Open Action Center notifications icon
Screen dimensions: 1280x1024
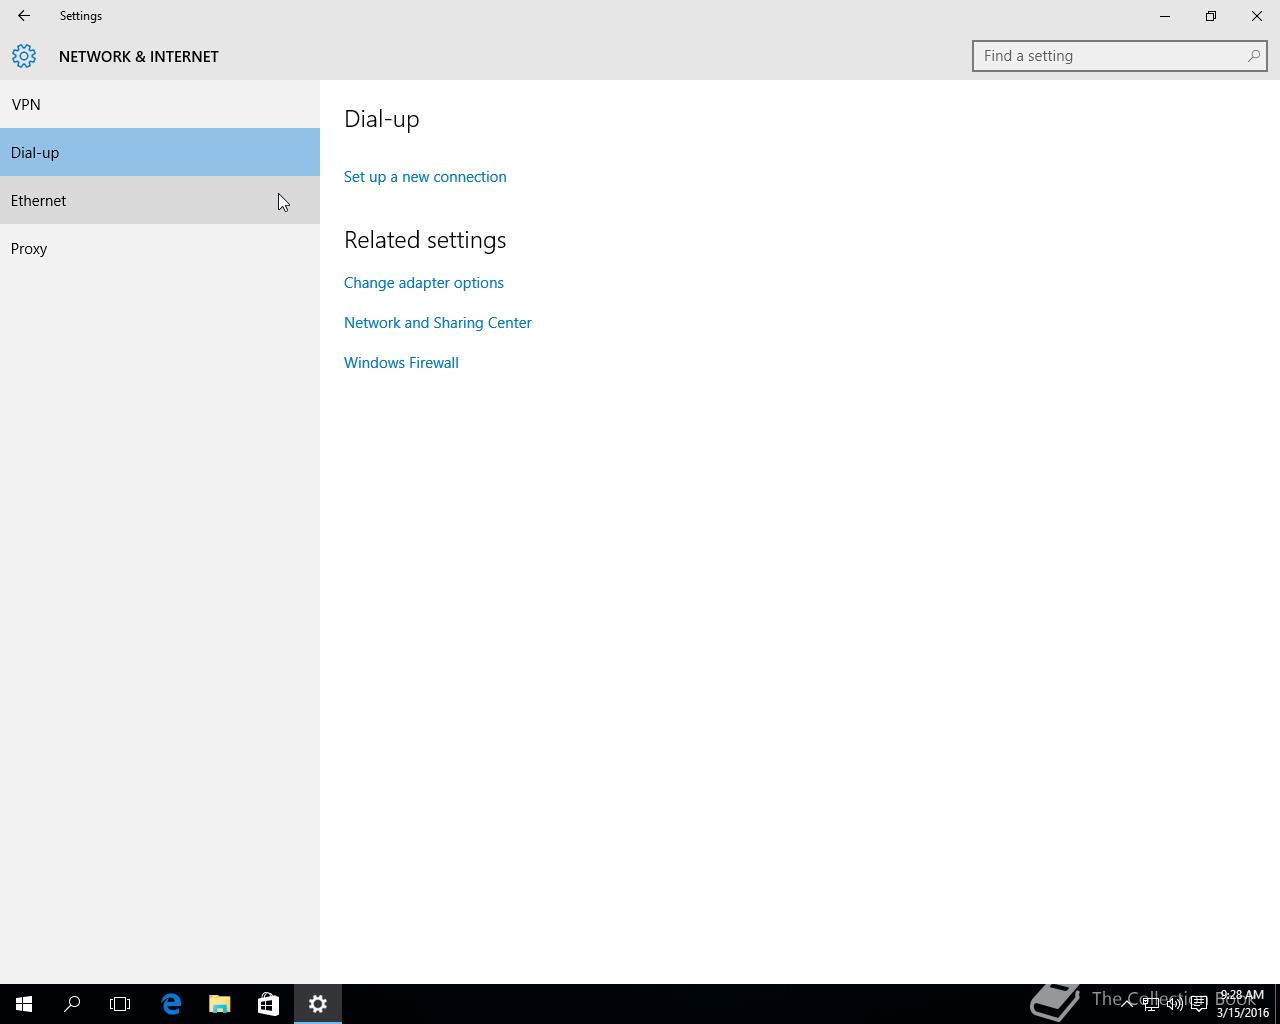[x=1199, y=1004]
